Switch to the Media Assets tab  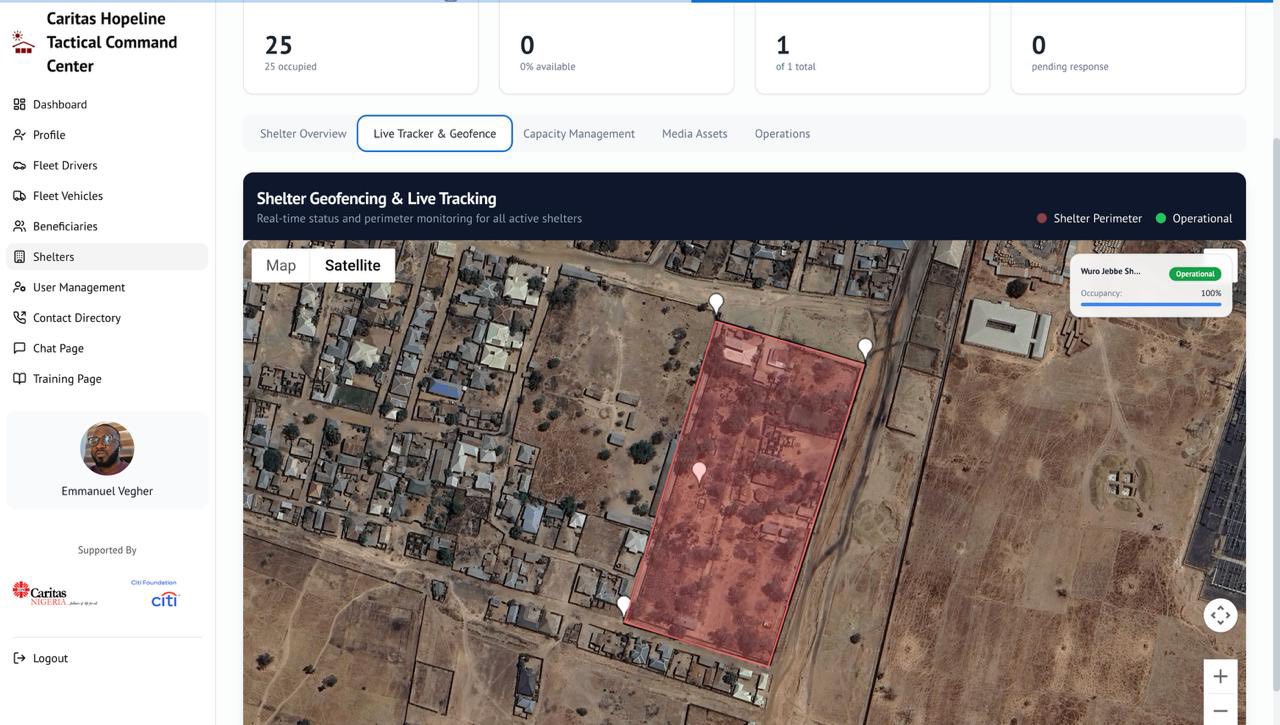(694, 134)
